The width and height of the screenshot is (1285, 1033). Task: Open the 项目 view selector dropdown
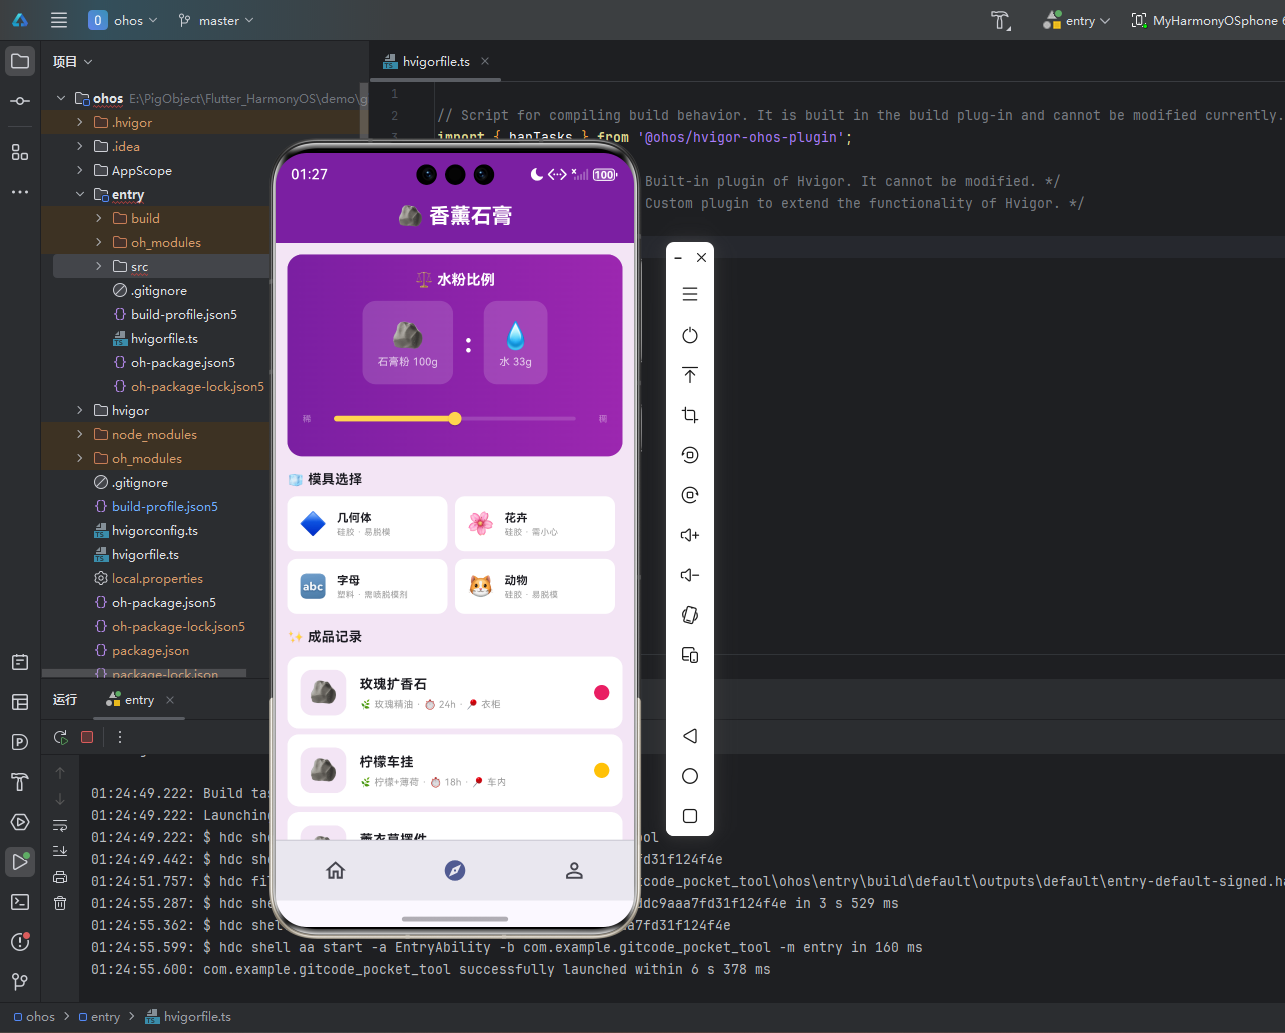[x=73, y=62]
